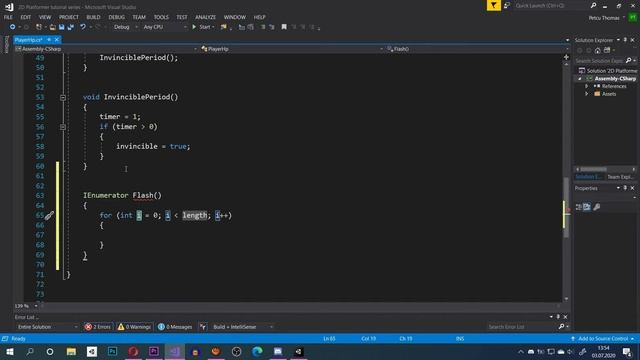Open the BUILD menu

pyautogui.click(x=93, y=17)
